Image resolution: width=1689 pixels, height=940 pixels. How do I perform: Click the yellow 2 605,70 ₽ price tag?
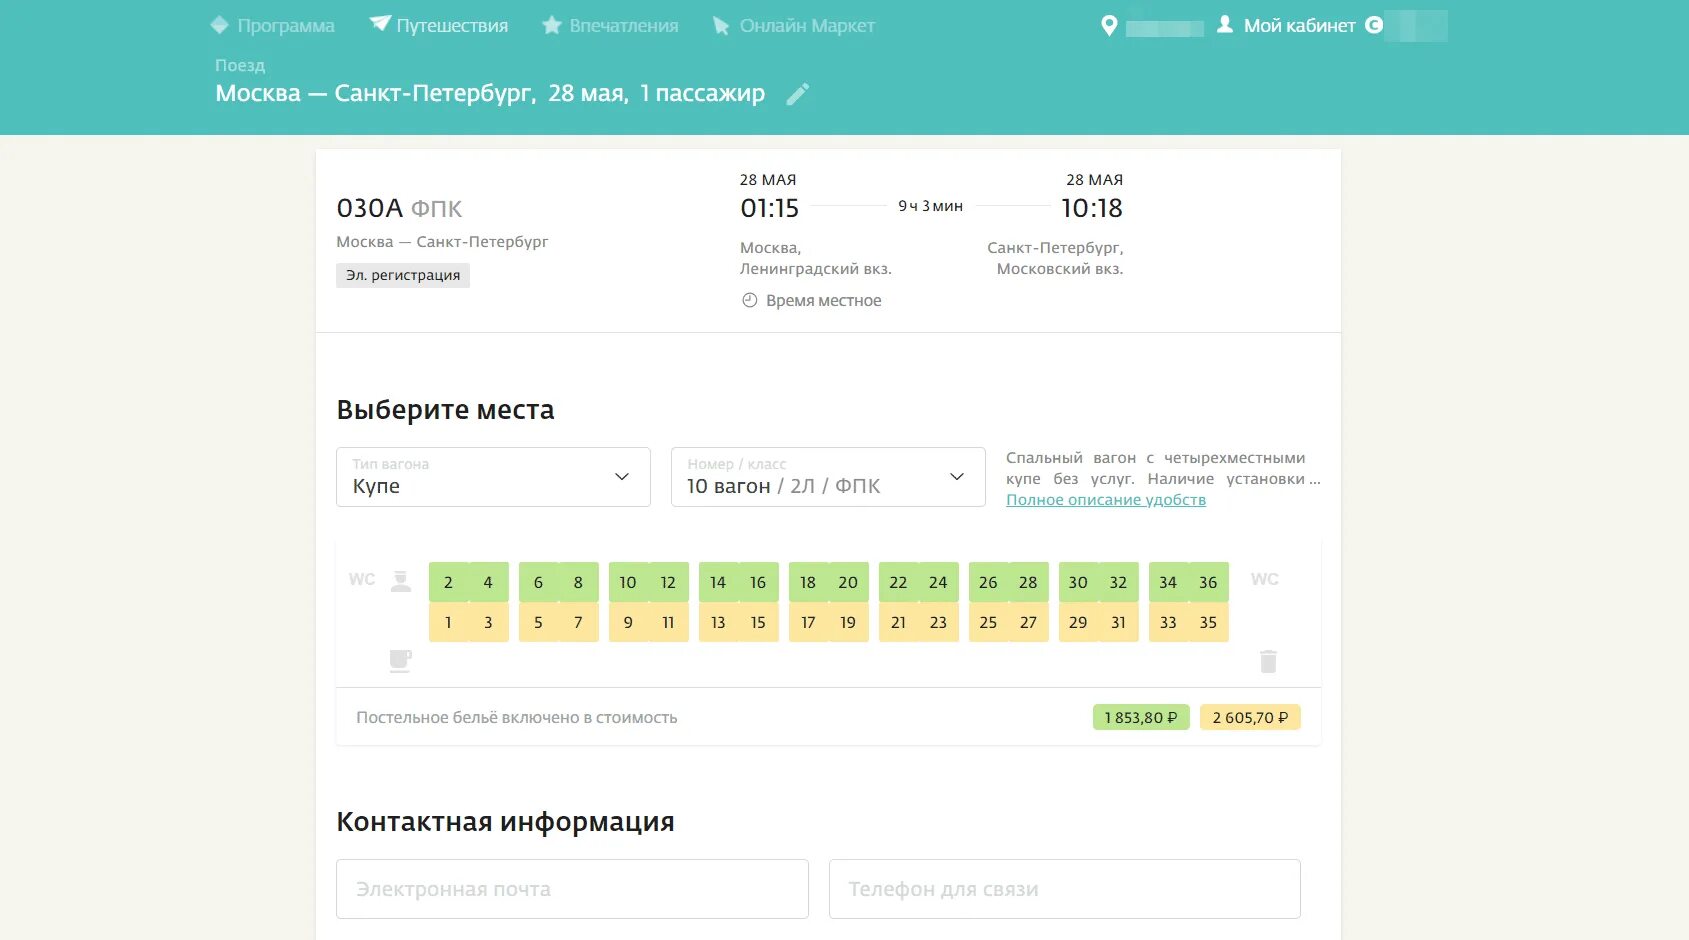click(x=1250, y=717)
